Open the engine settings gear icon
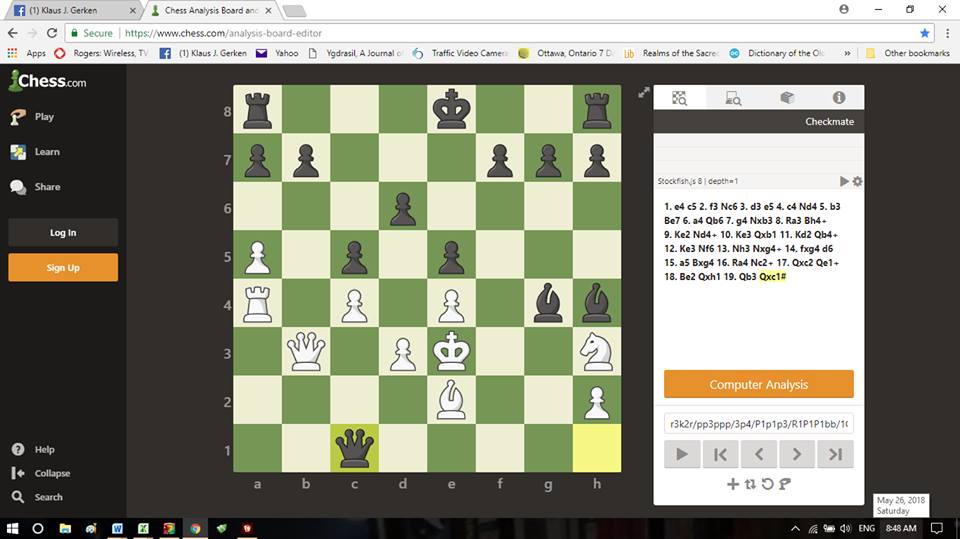This screenshot has width=960, height=539. pos(857,181)
